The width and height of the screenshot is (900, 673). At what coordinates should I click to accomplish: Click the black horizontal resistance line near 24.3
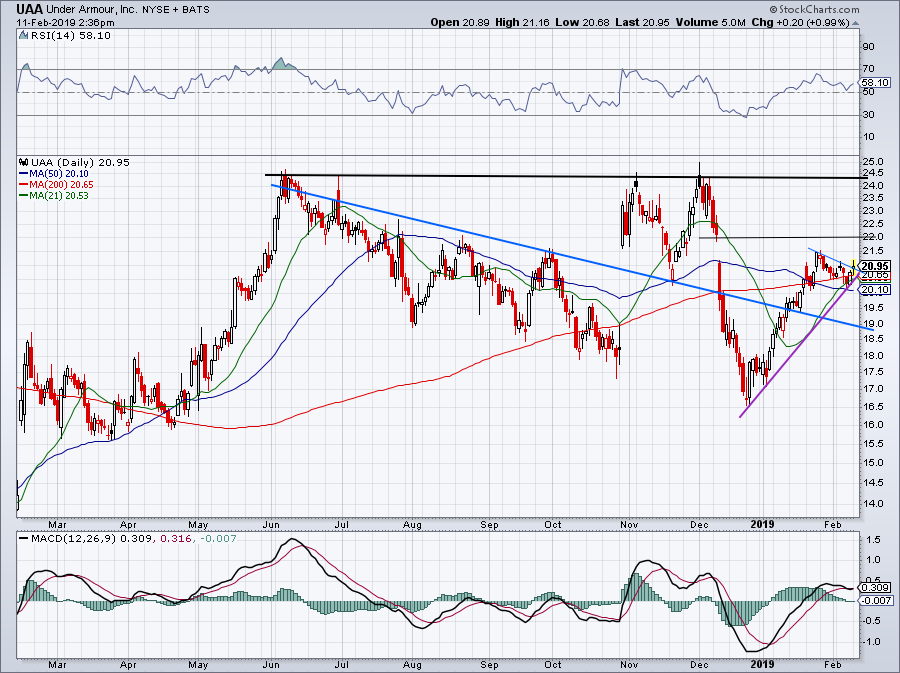(565, 177)
